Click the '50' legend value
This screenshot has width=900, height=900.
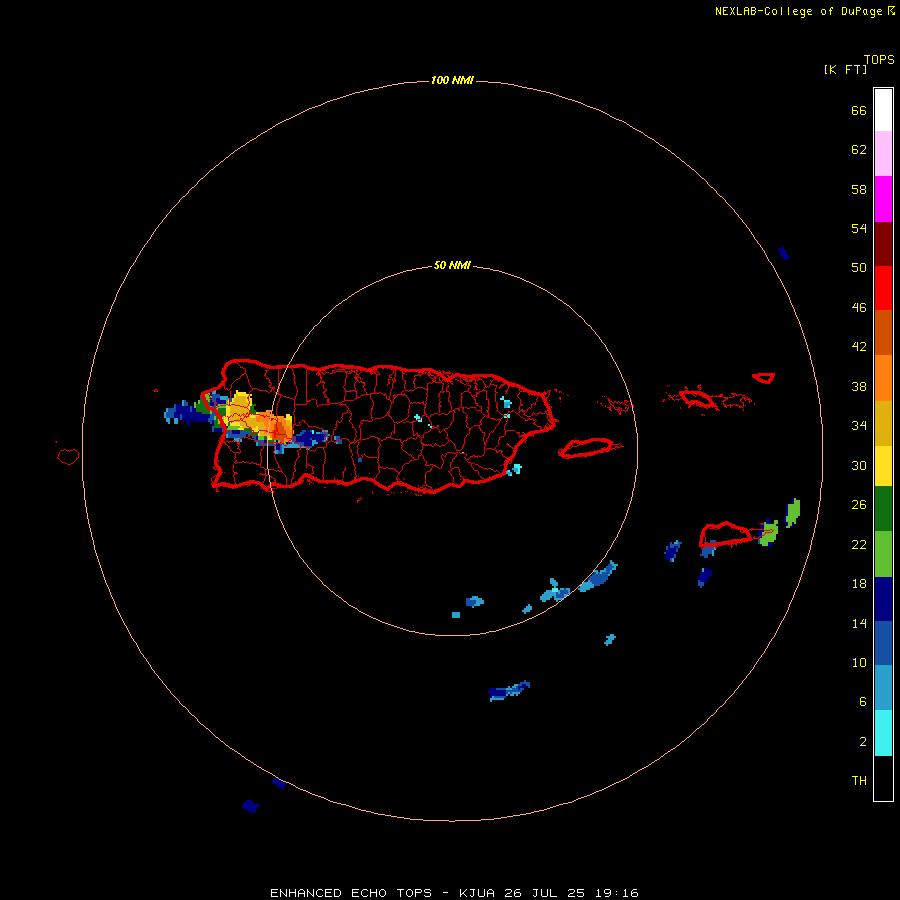tap(859, 267)
